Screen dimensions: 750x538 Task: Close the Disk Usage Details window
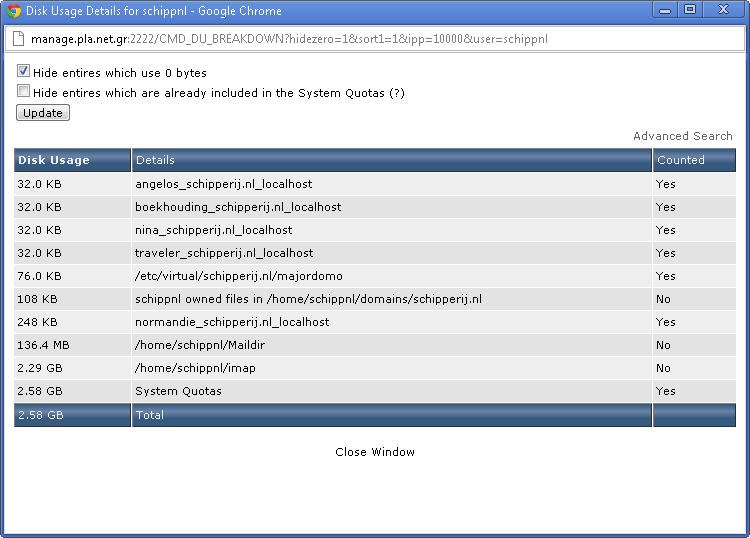[x=724, y=10]
